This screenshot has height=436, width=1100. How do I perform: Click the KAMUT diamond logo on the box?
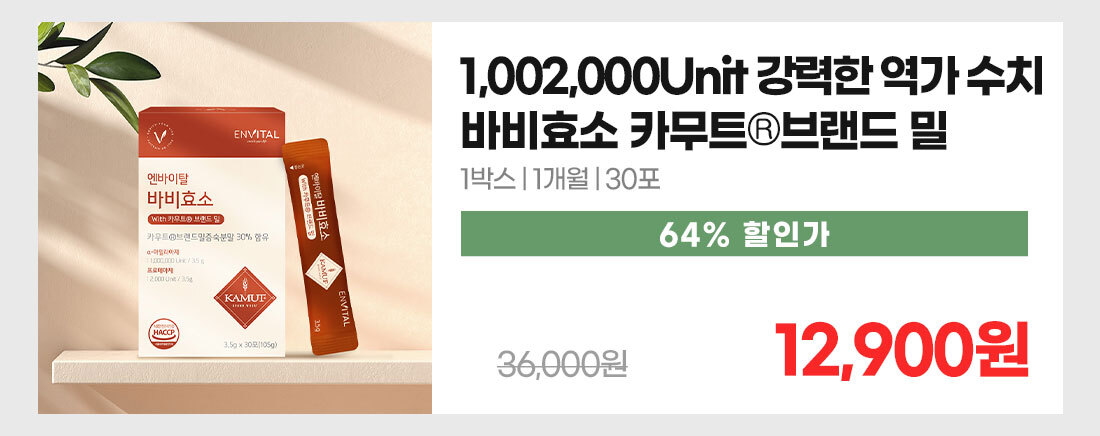tap(245, 298)
